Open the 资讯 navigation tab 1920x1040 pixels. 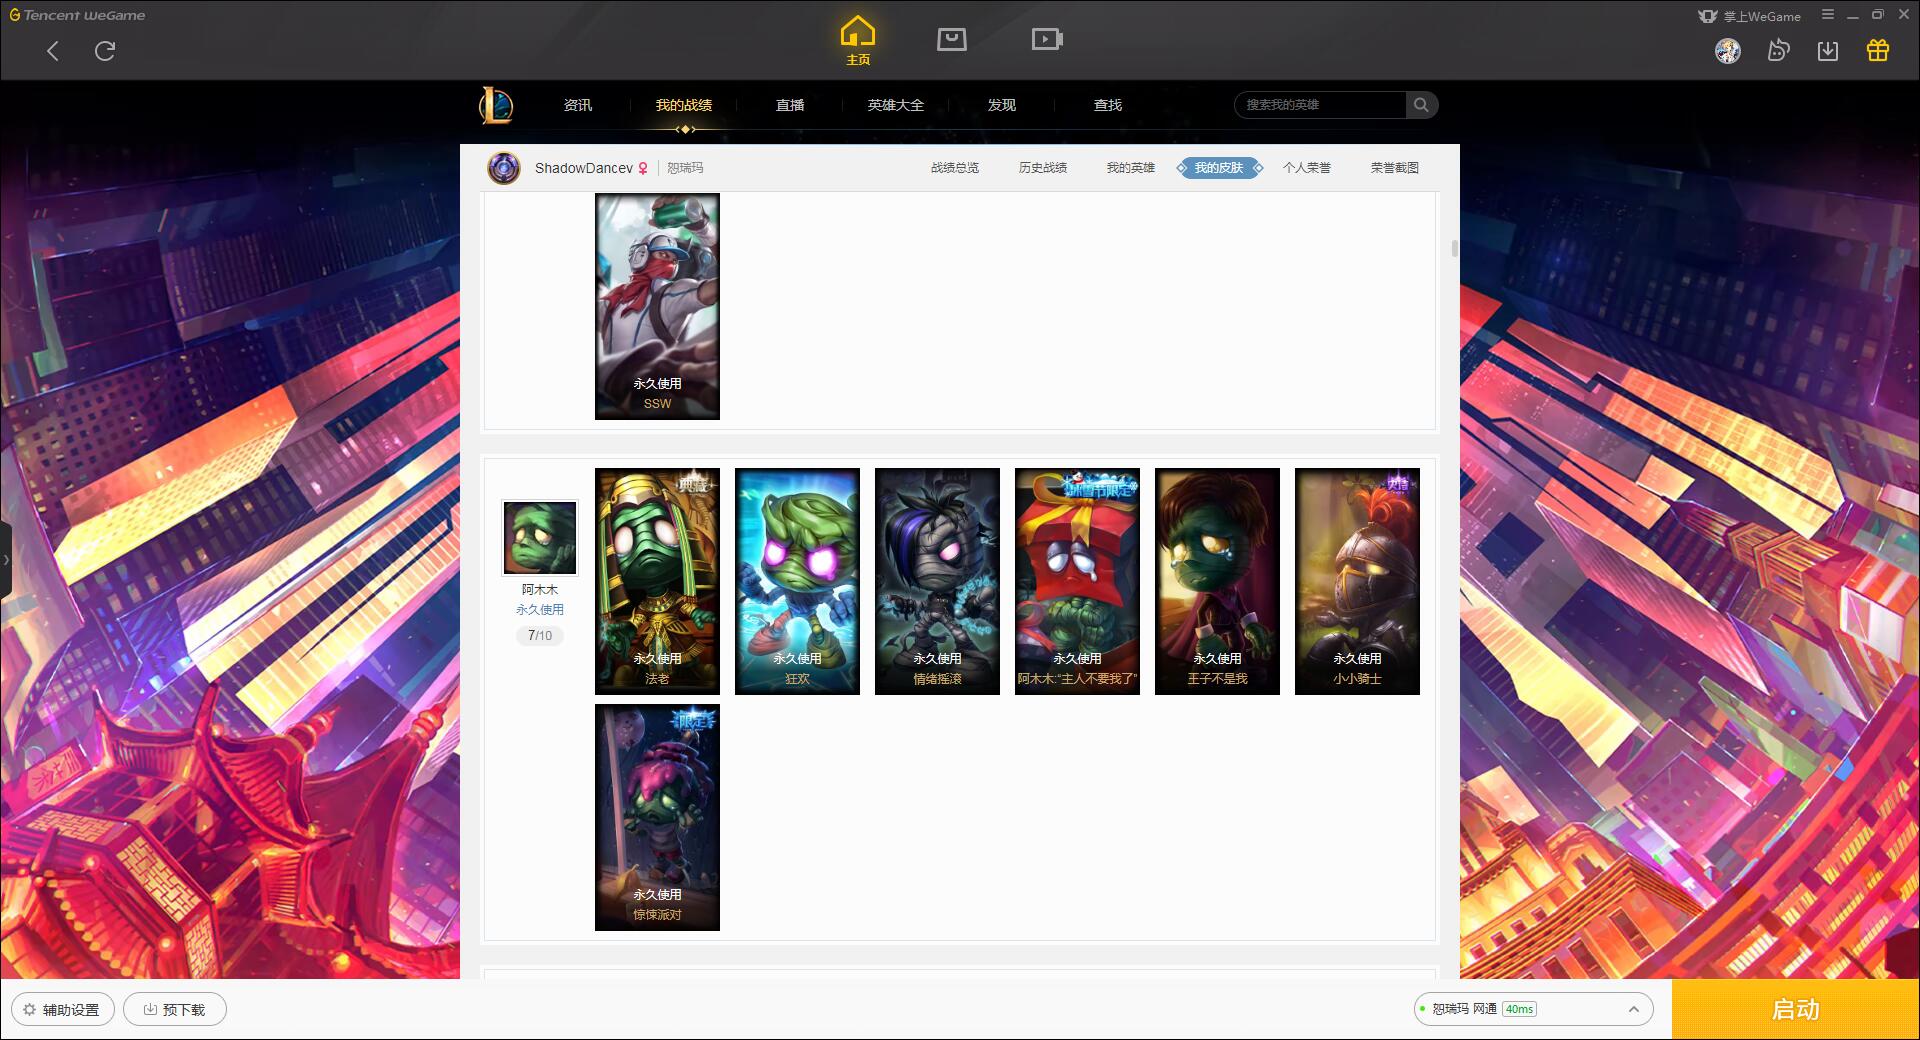[x=578, y=105]
